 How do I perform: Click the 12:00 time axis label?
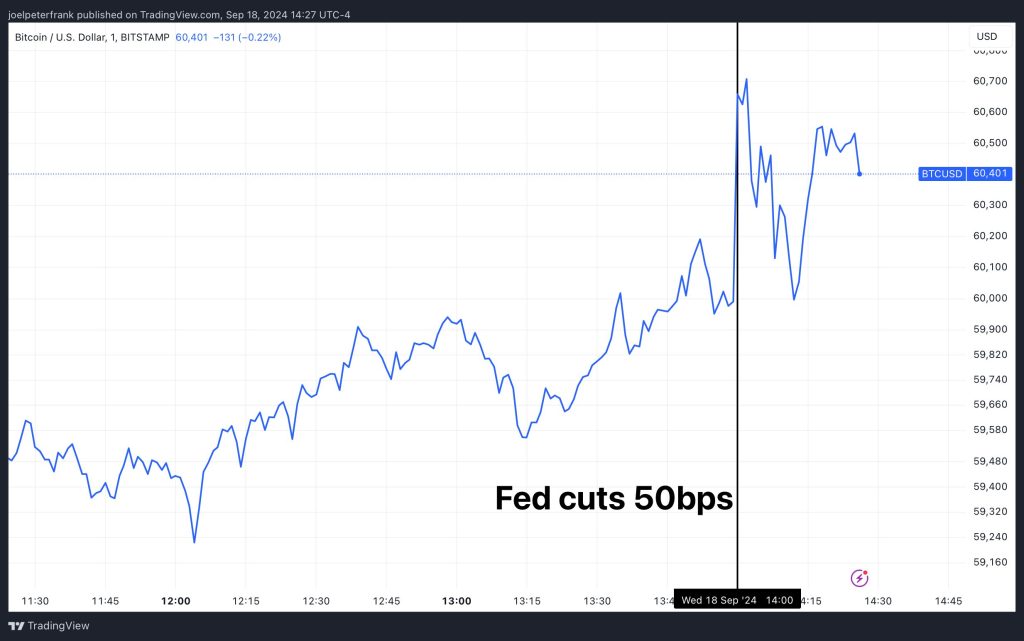click(x=176, y=601)
